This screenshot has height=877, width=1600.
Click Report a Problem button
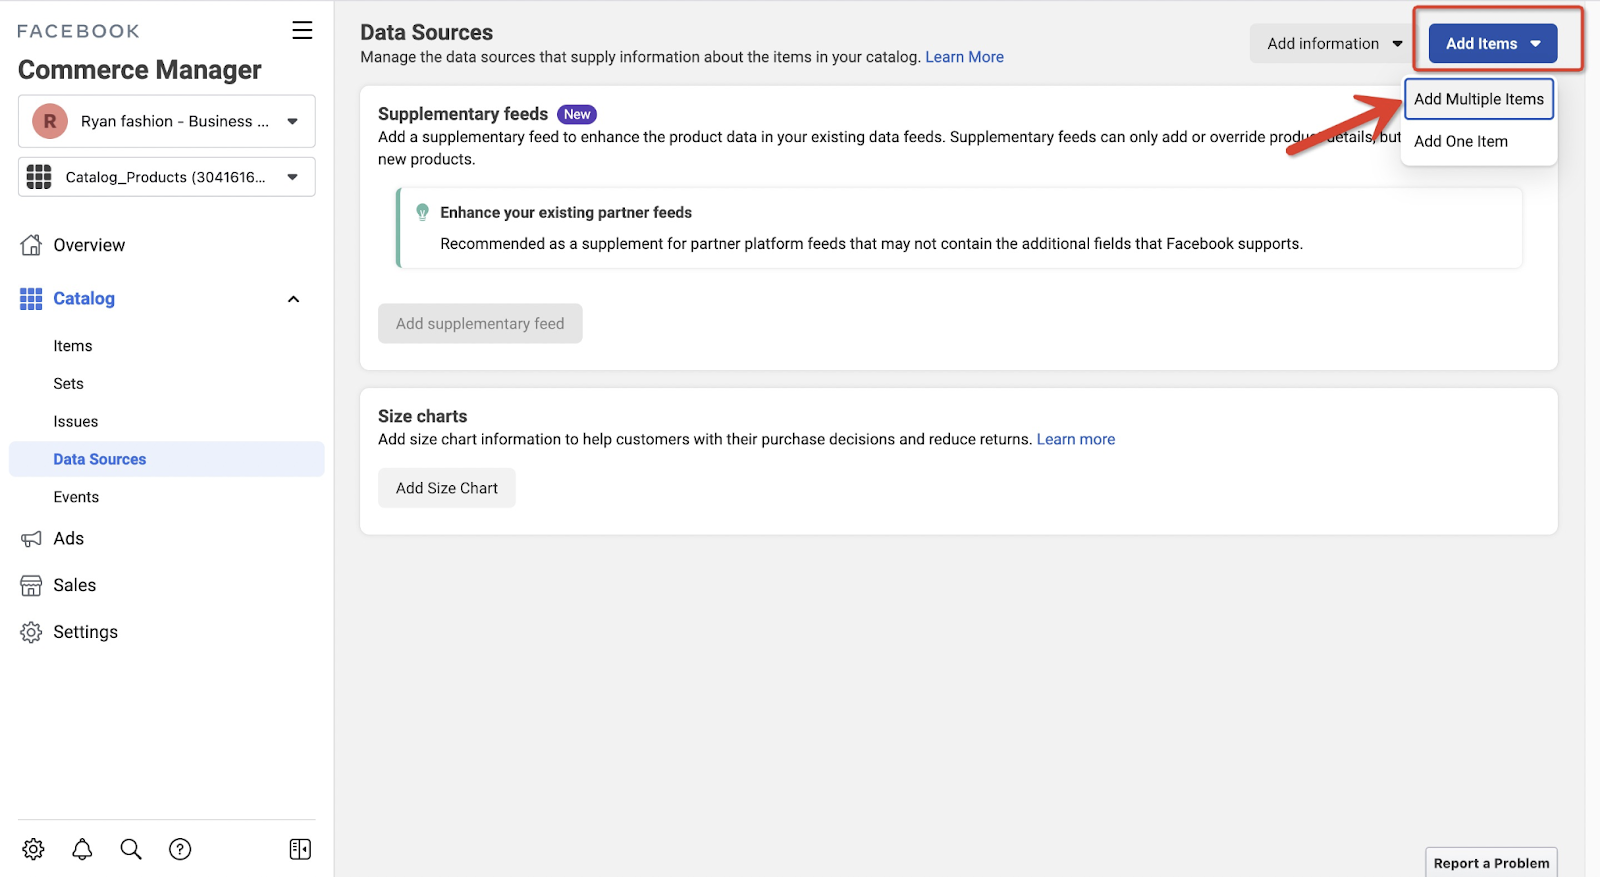[1491, 863]
